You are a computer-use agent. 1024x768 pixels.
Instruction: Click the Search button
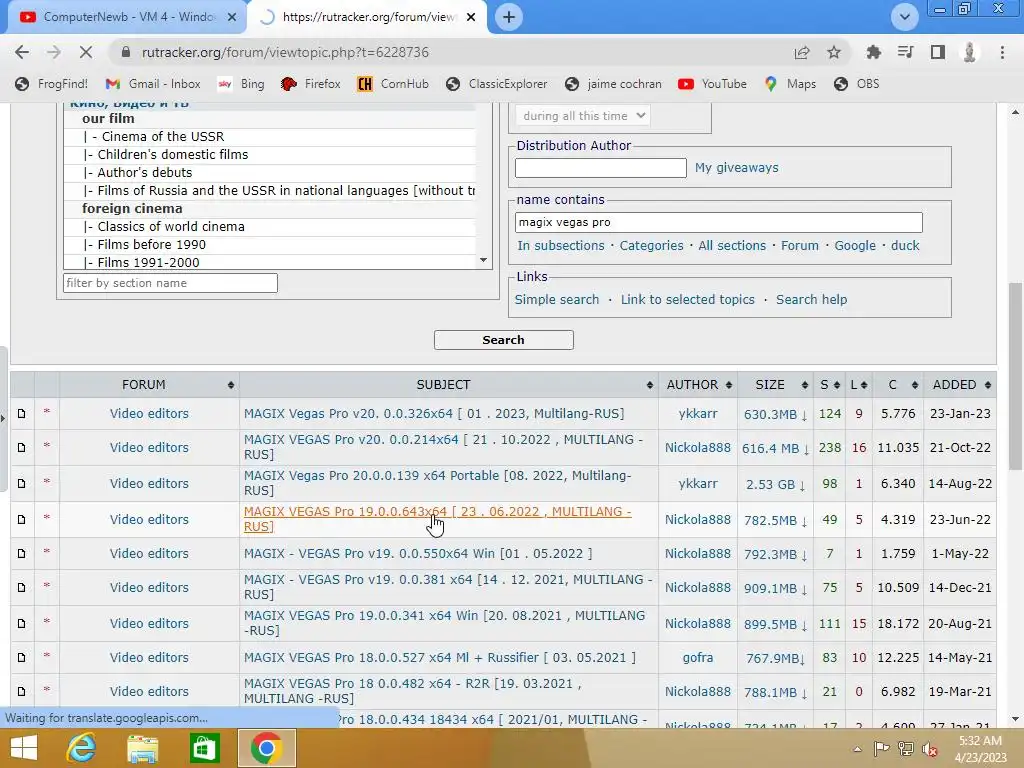504,340
